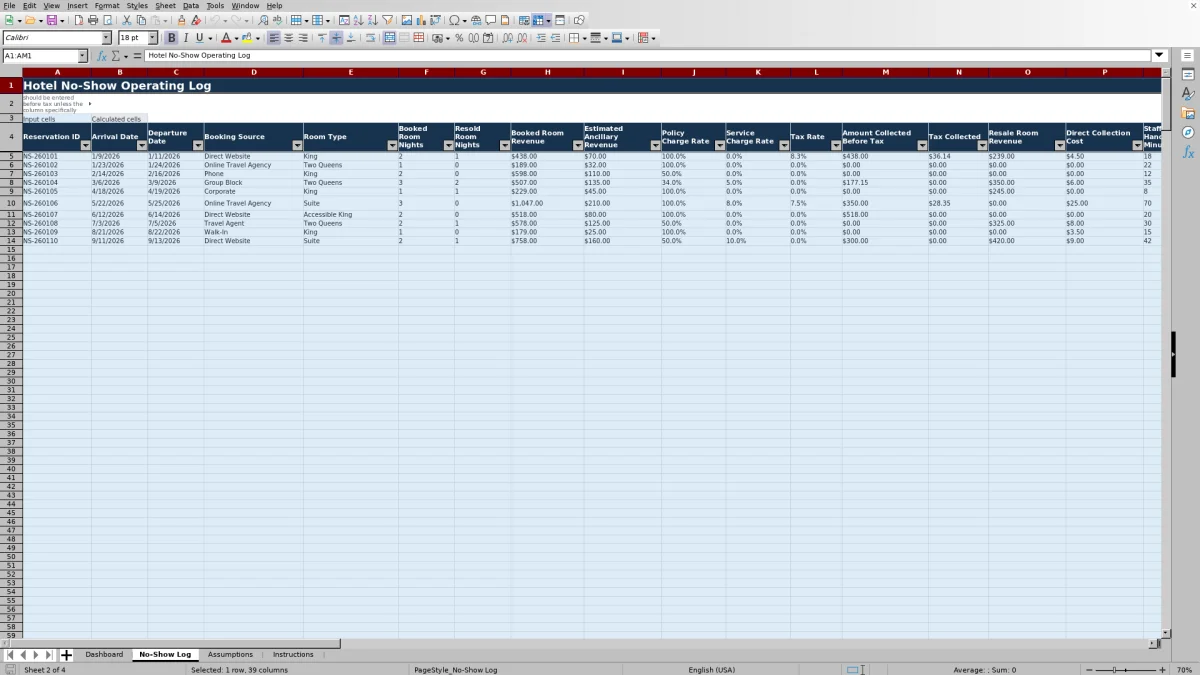
Task: Click the Merge and Center Cells icon
Action: click(390, 38)
